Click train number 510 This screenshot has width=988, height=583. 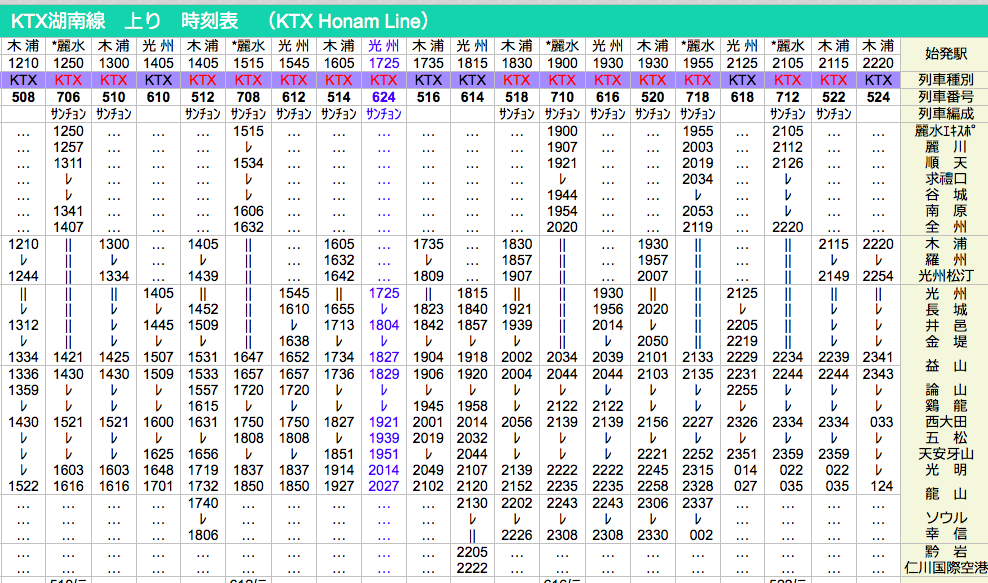click(x=113, y=97)
